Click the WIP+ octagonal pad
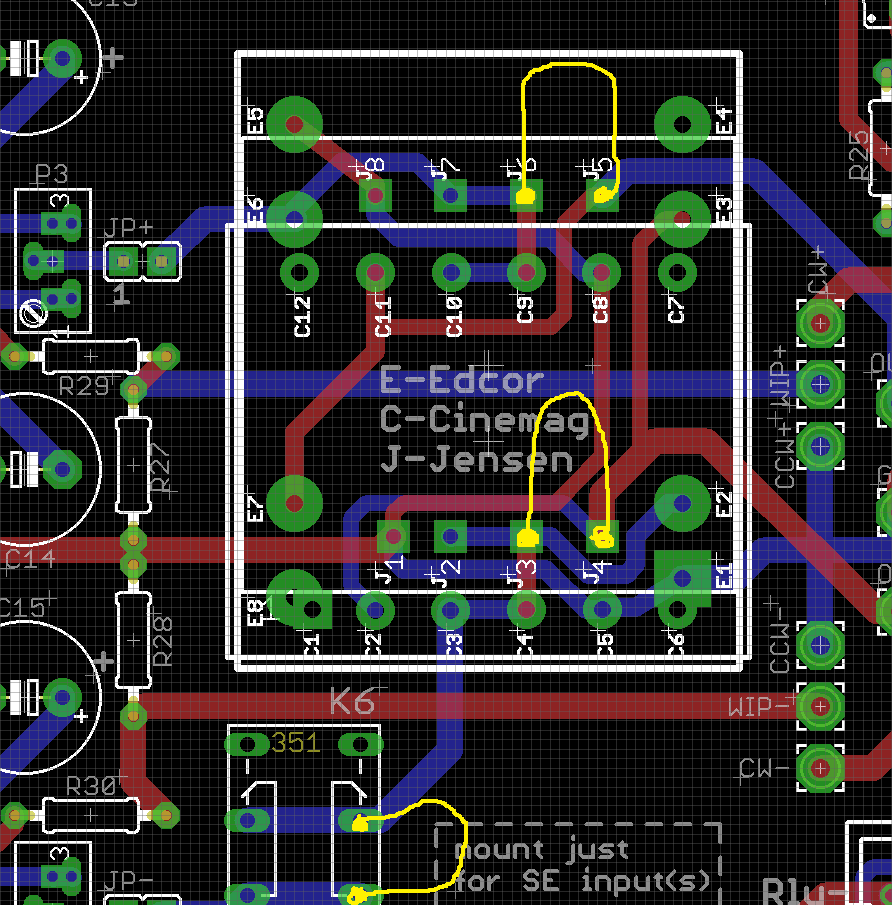This screenshot has height=905, width=892. 820,384
